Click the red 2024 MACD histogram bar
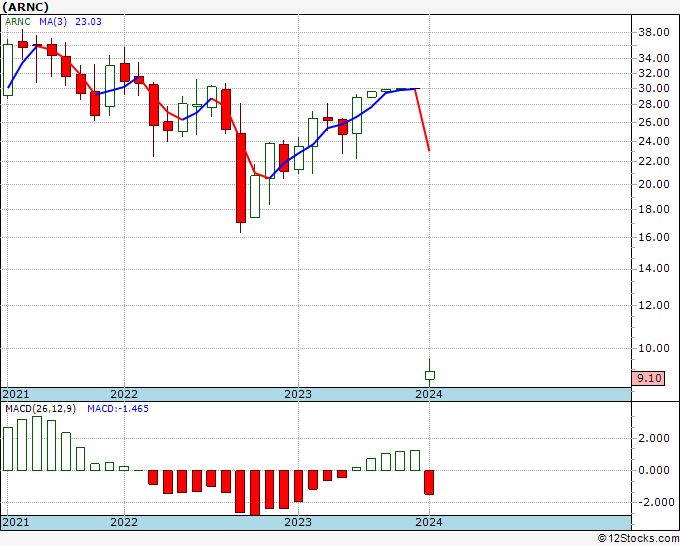This screenshot has width=680, height=546. (429, 482)
